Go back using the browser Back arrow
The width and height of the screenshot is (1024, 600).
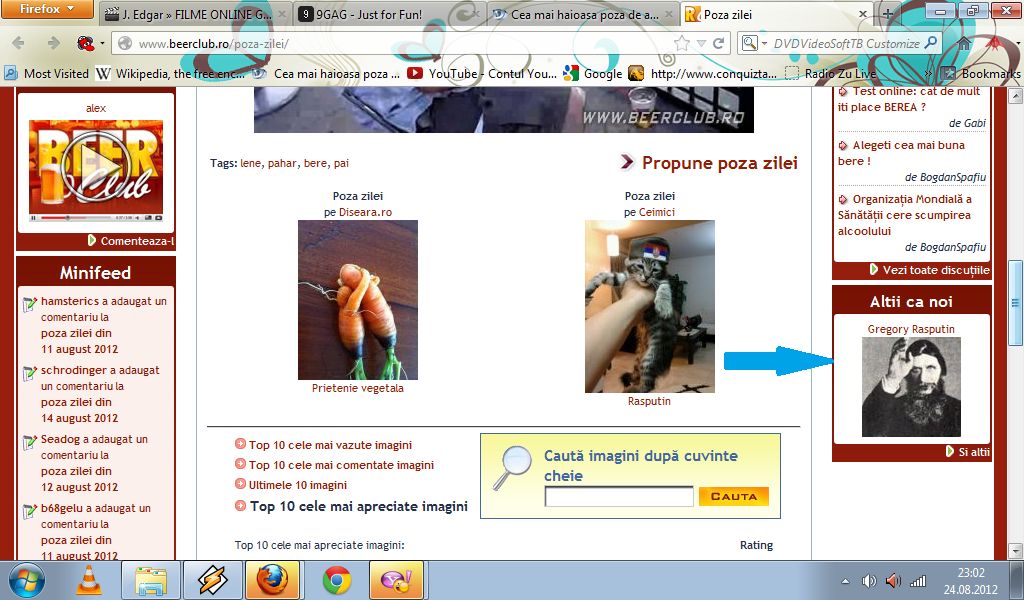point(18,44)
